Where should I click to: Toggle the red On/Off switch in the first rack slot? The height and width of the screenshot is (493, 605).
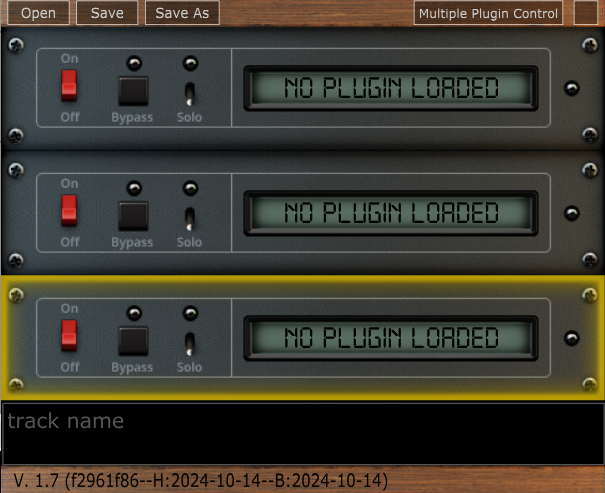(x=69, y=86)
